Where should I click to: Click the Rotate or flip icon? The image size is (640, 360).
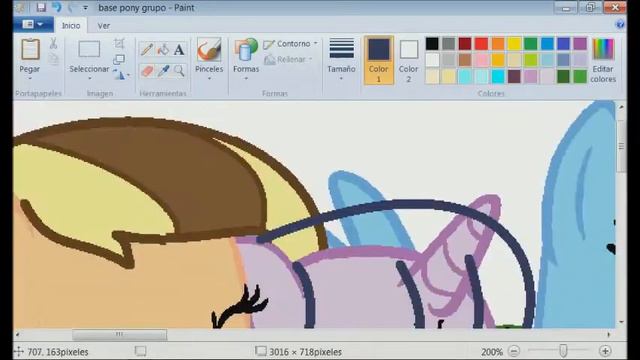coord(119,75)
